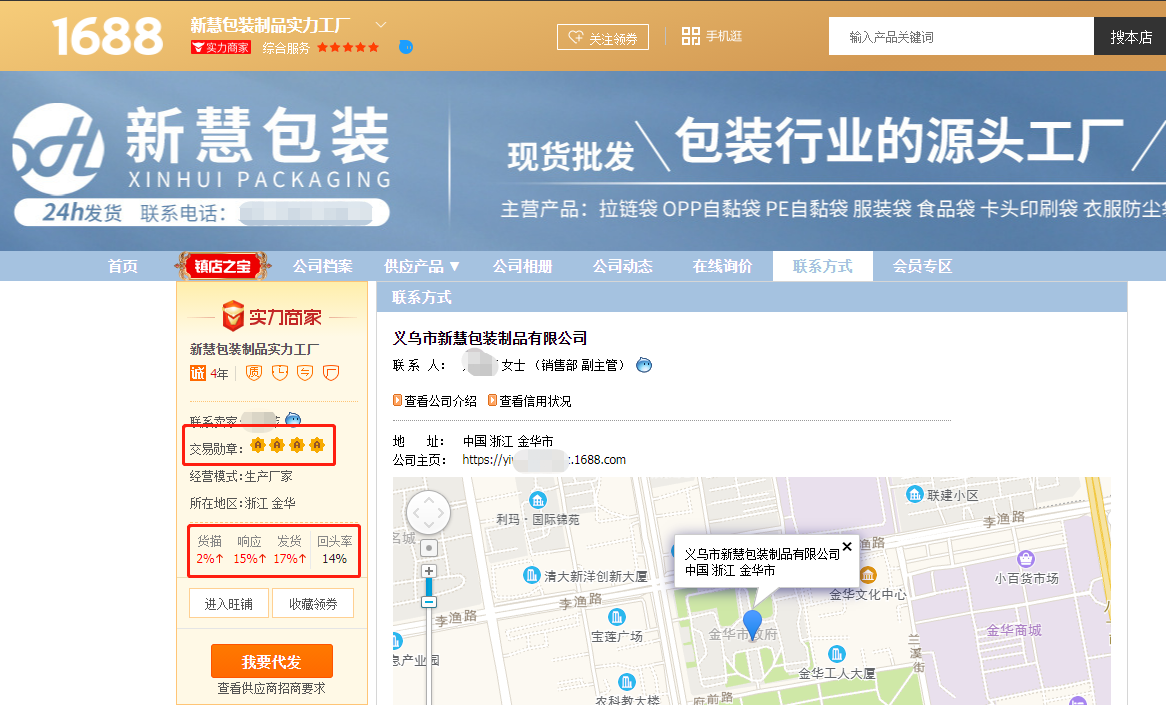
Task: Click the 宝莲广场 map marker icon
Action: [616, 617]
